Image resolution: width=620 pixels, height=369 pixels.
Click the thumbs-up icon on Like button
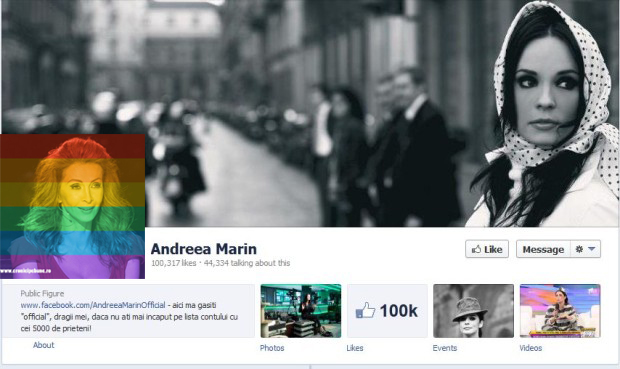click(476, 249)
